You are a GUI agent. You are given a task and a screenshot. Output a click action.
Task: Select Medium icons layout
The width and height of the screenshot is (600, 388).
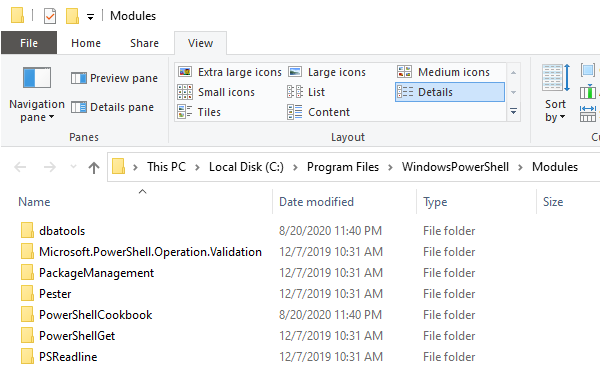pyautogui.click(x=443, y=72)
